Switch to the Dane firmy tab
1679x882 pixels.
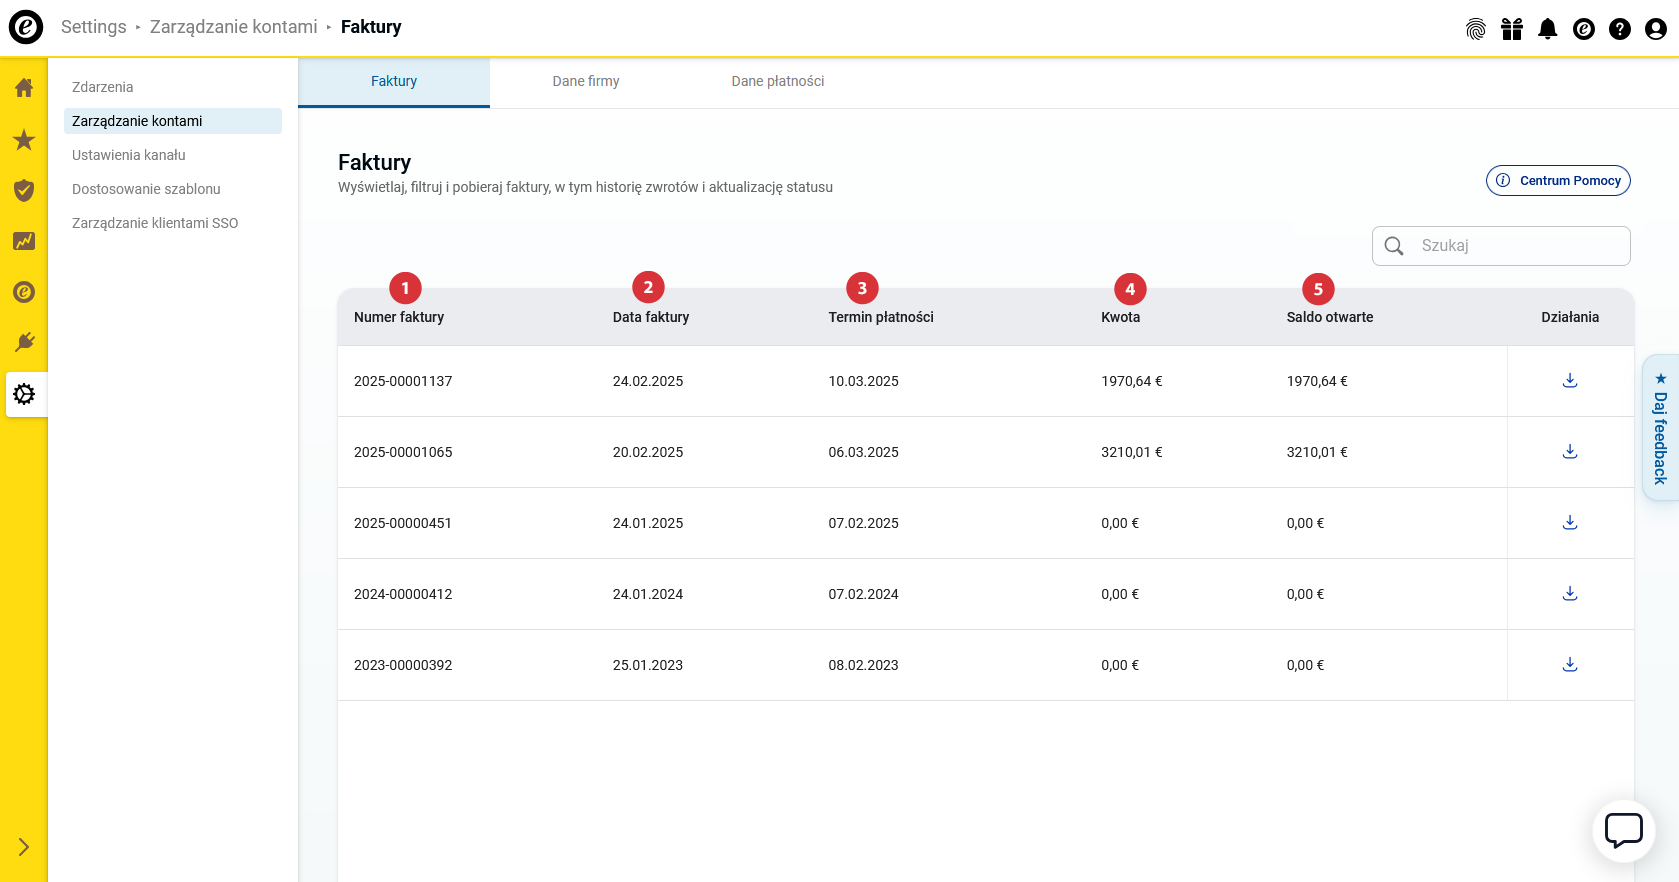[586, 81]
